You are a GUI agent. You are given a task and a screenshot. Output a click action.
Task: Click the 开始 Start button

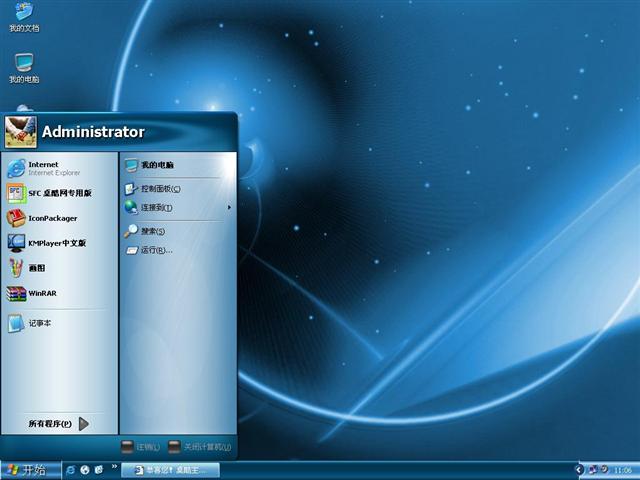point(26,470)
